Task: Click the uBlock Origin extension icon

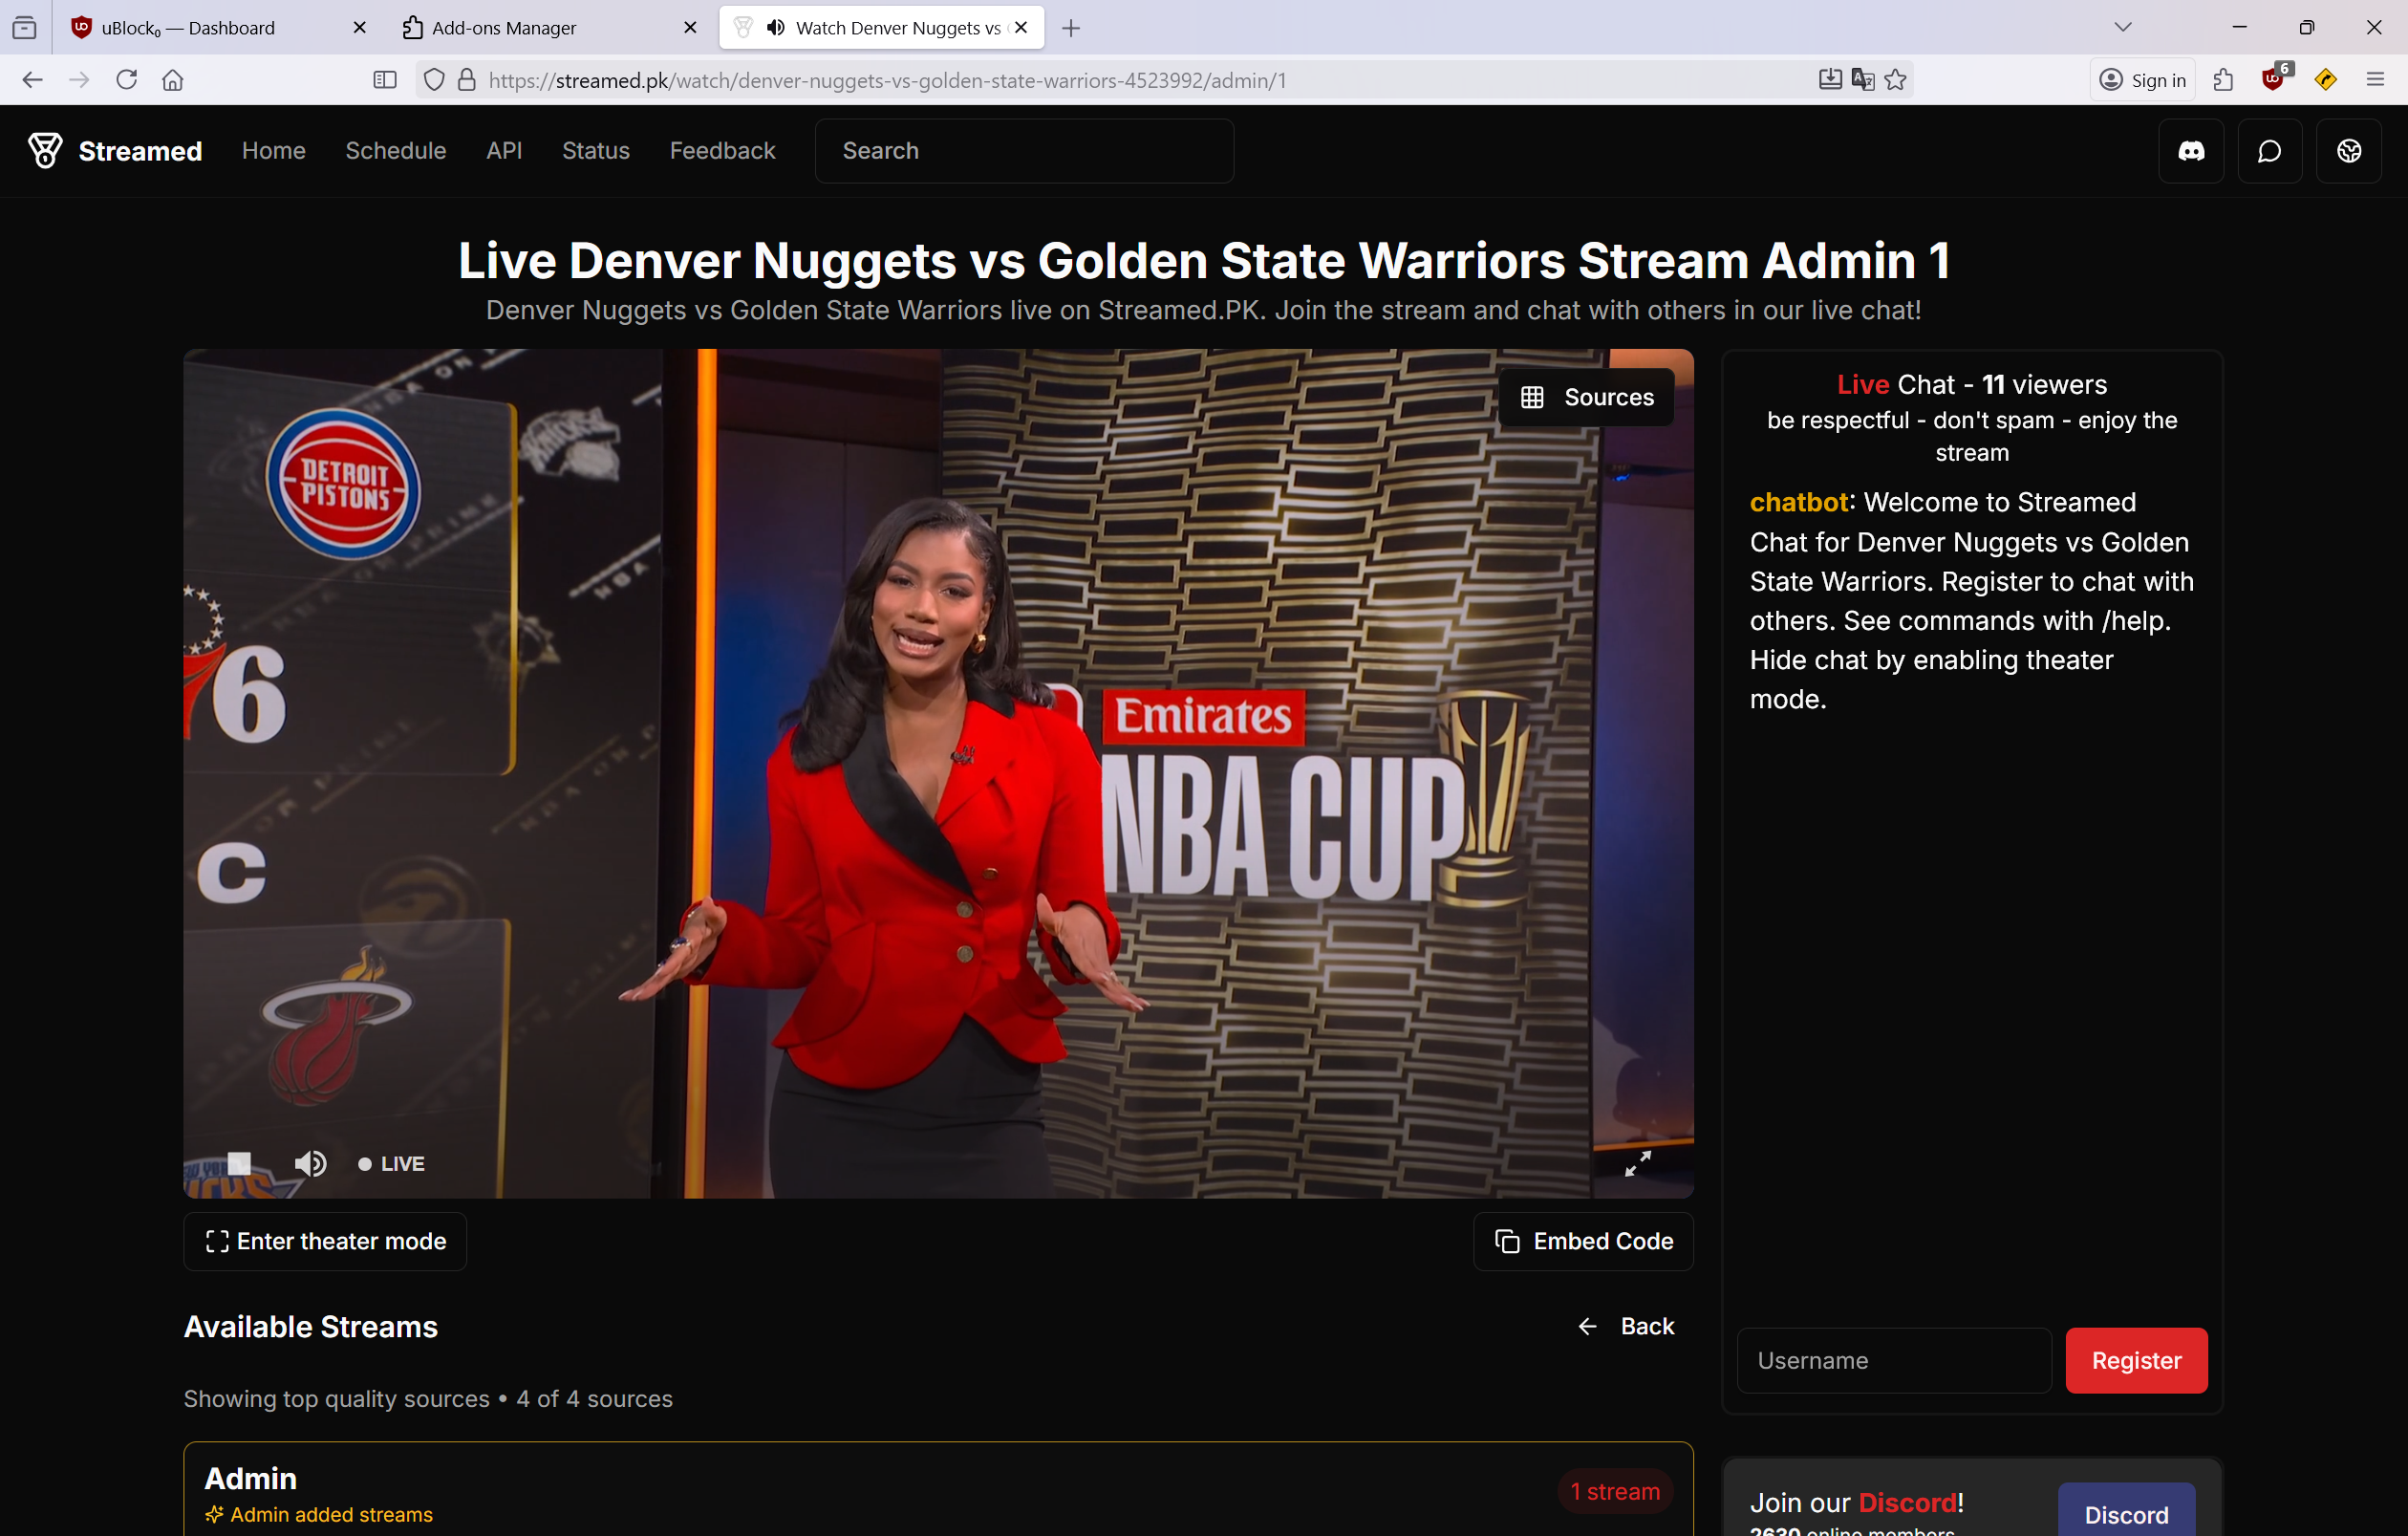Action: [x=2273, y=80]
